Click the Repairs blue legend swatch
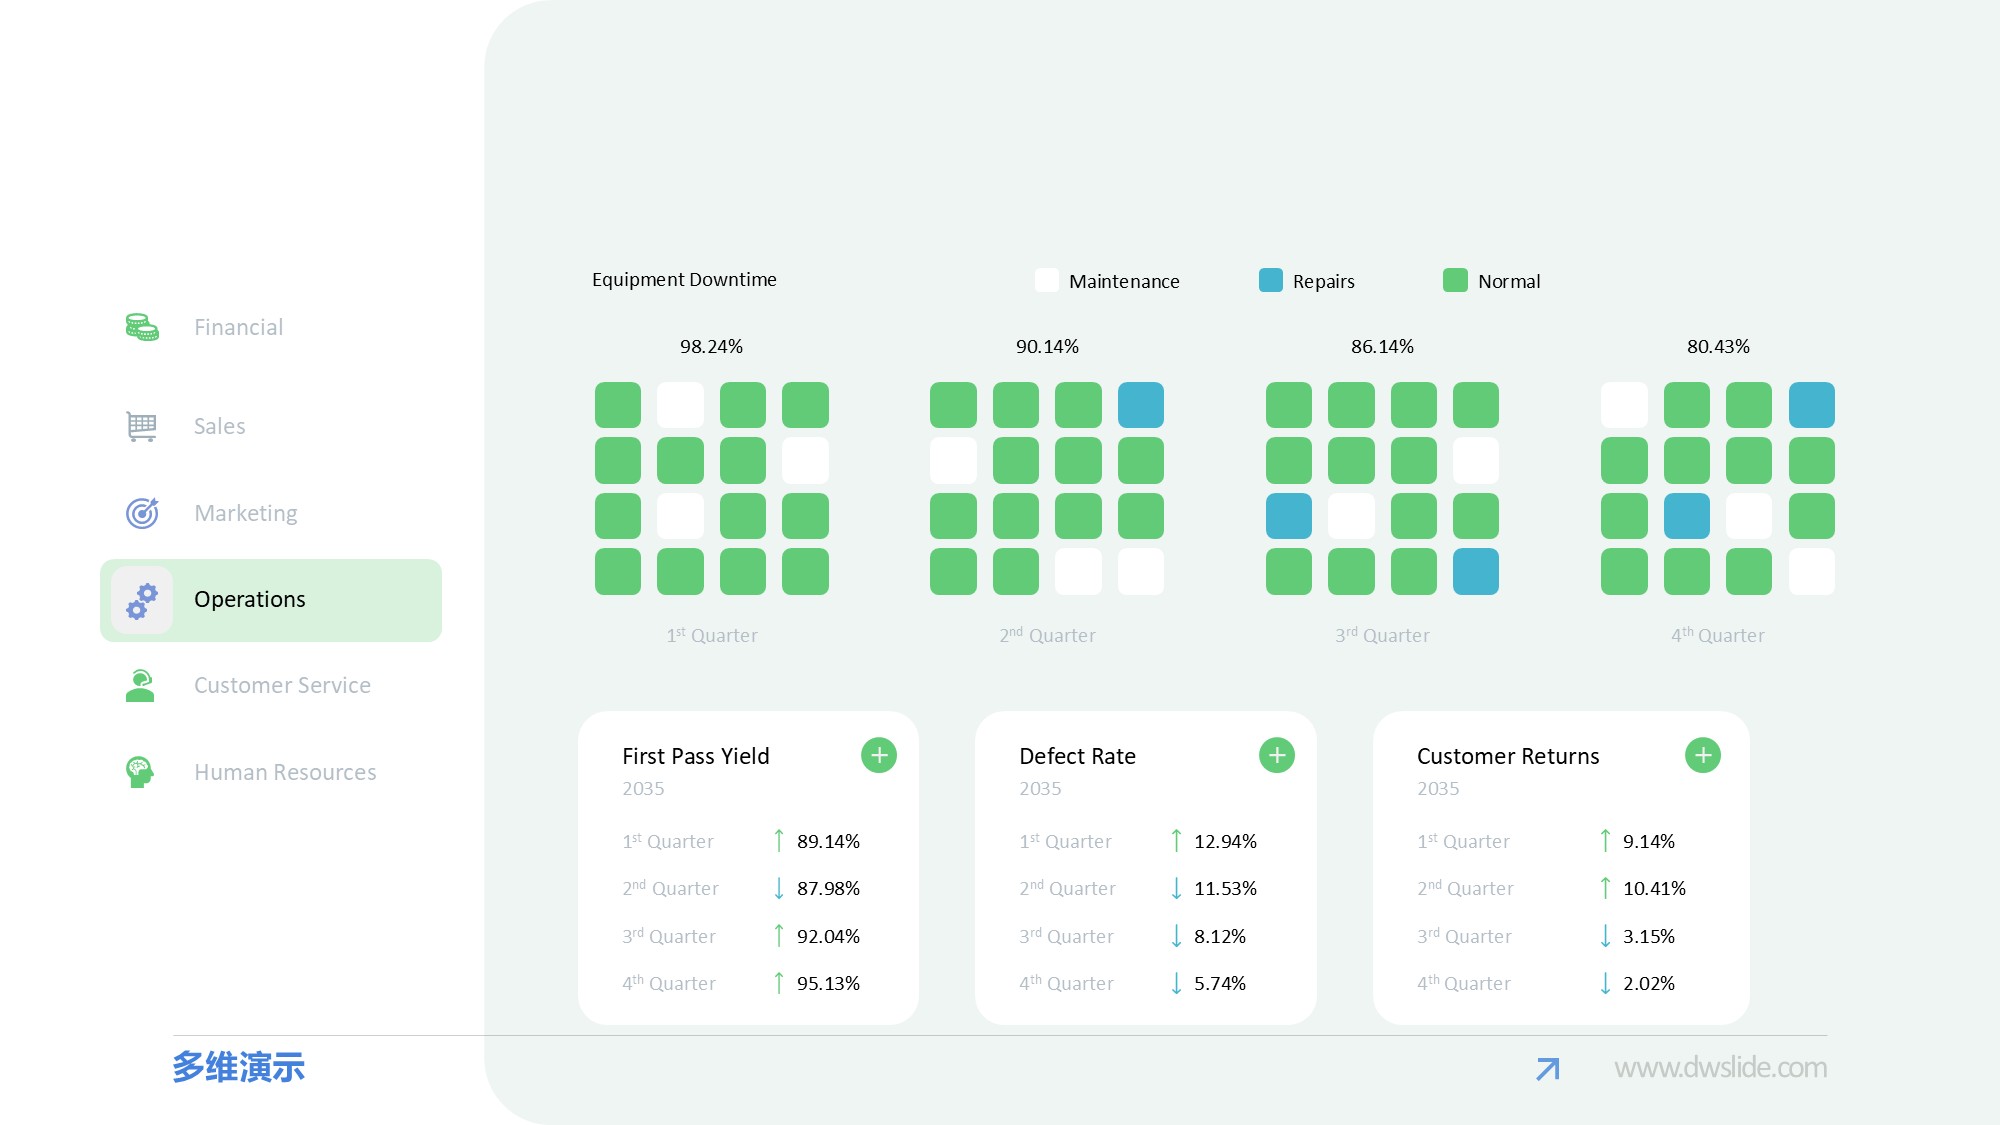The height and width of the screenshot is (1125, 2000). click(1270, 280)
